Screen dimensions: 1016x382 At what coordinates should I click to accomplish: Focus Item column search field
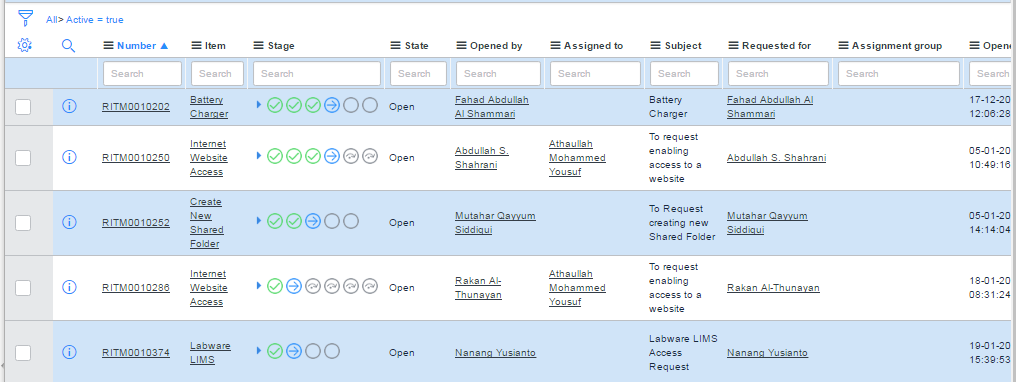tap(217, 74)
